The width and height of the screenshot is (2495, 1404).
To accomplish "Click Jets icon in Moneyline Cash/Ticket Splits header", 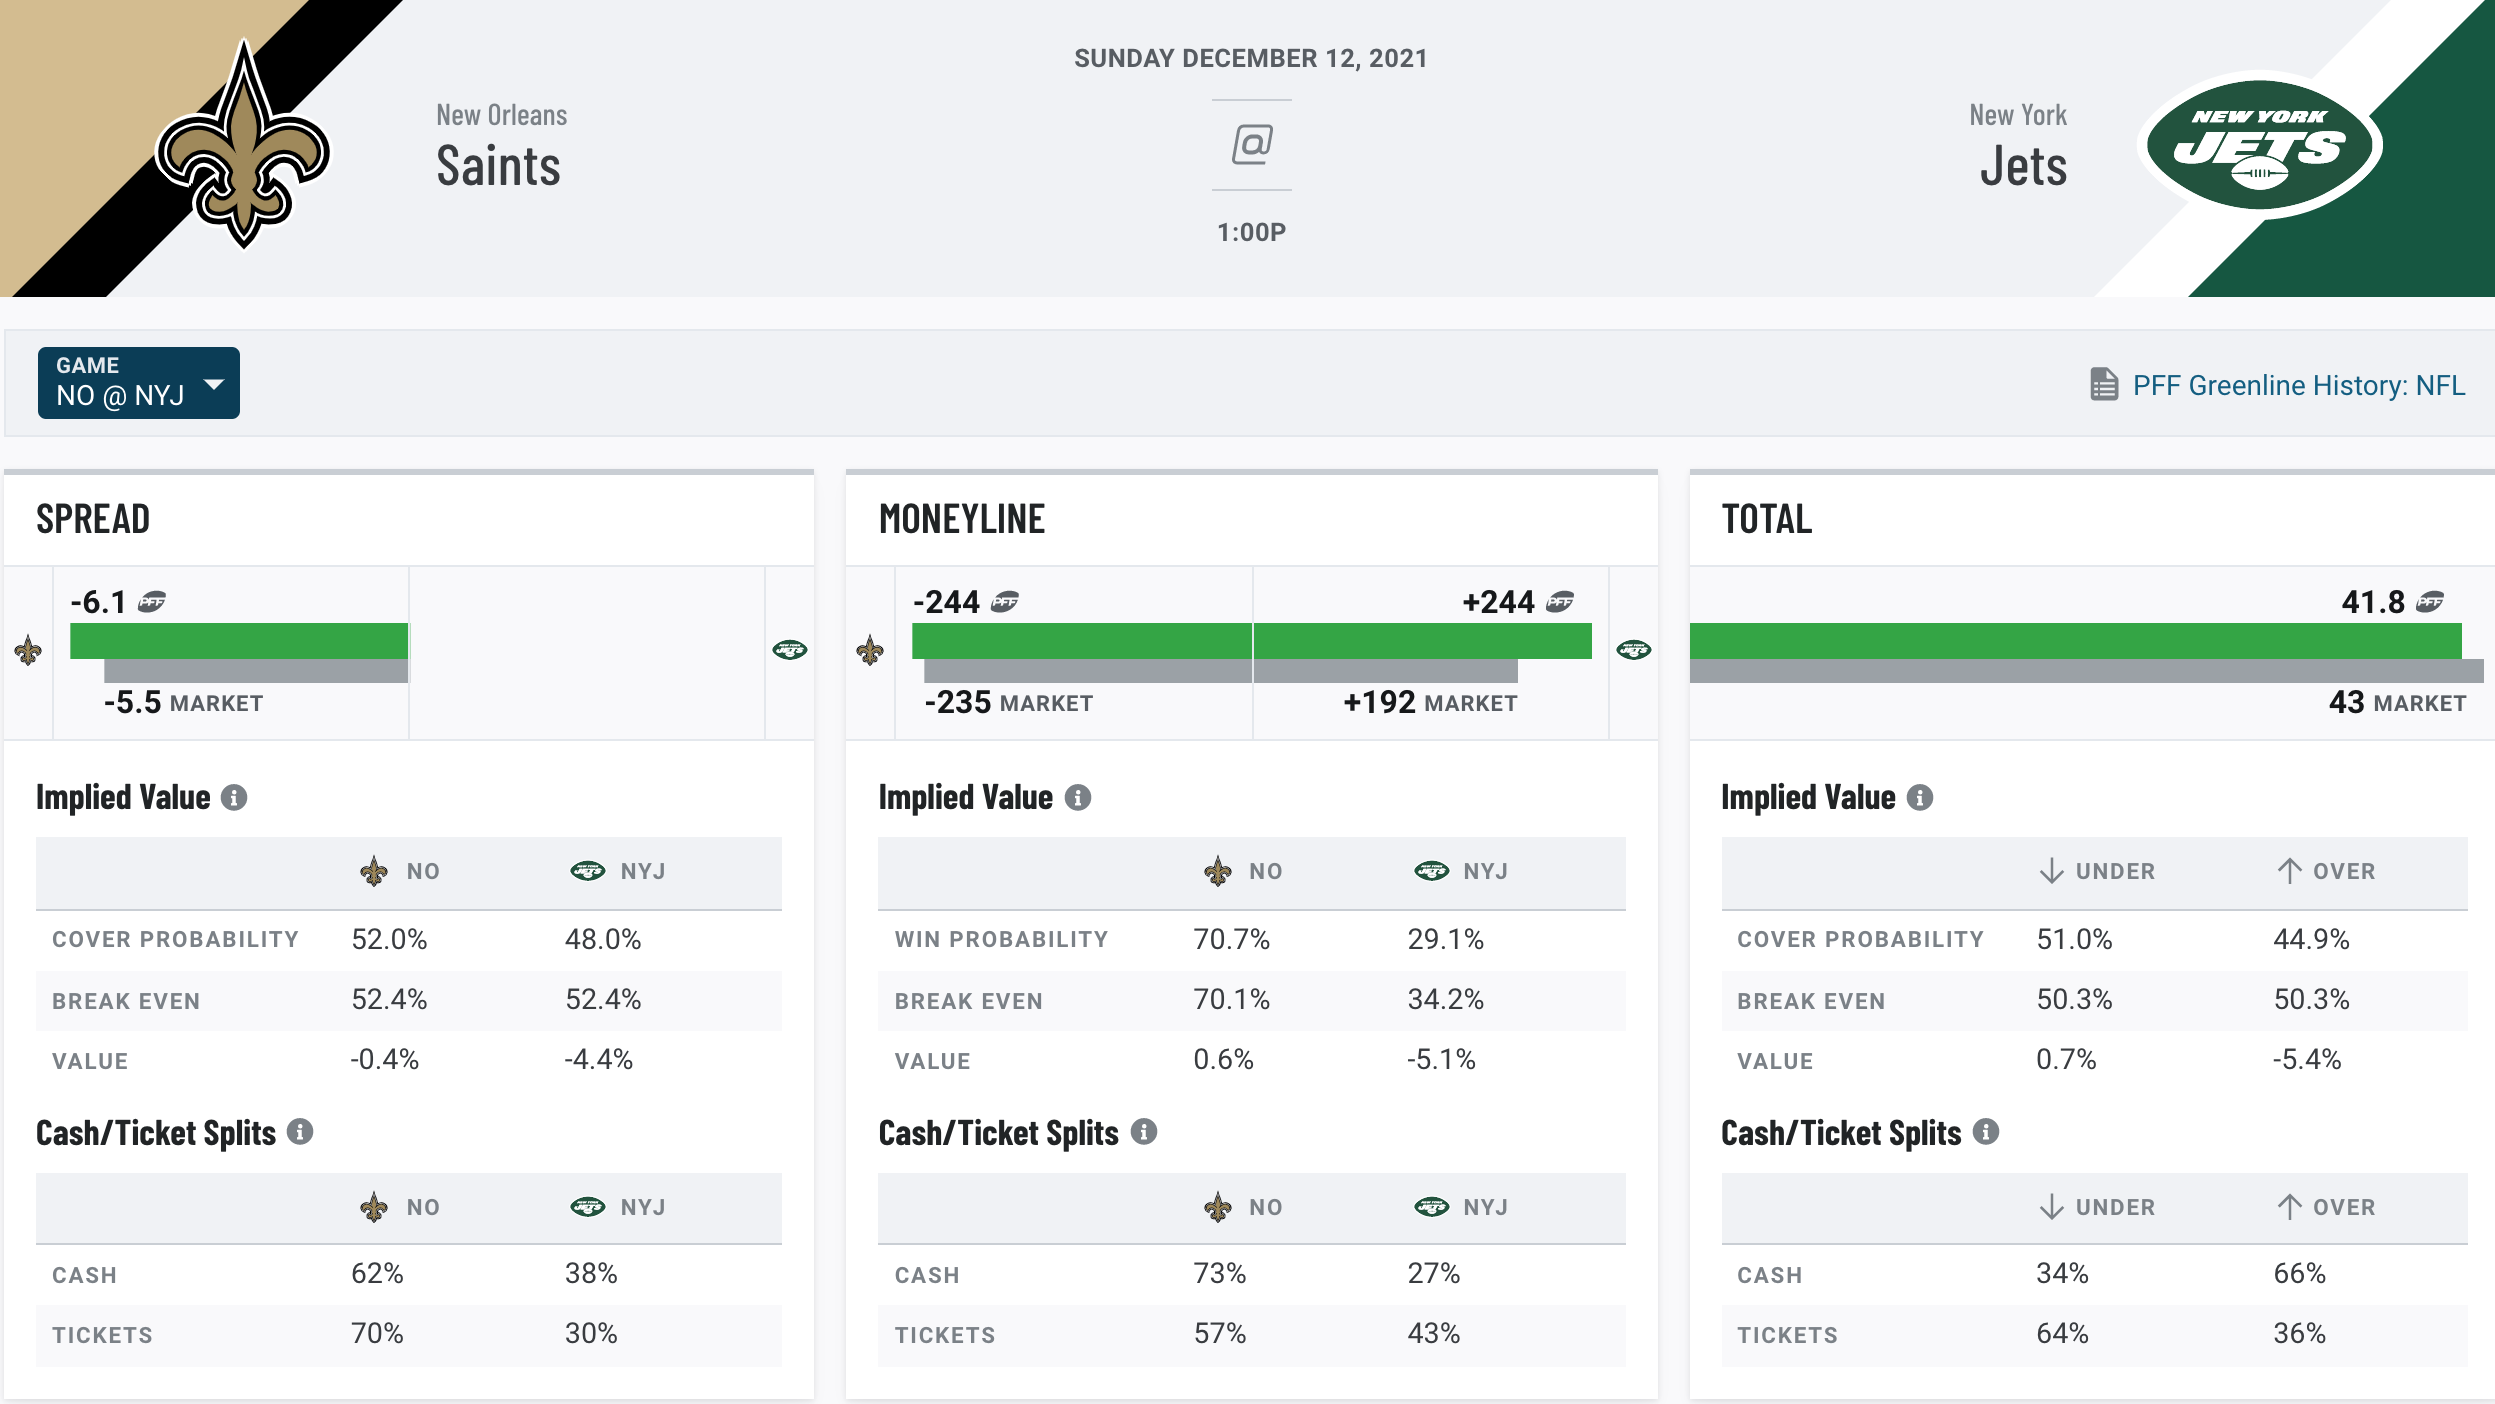I will pyautogui.click(x=1431, y=1207).
